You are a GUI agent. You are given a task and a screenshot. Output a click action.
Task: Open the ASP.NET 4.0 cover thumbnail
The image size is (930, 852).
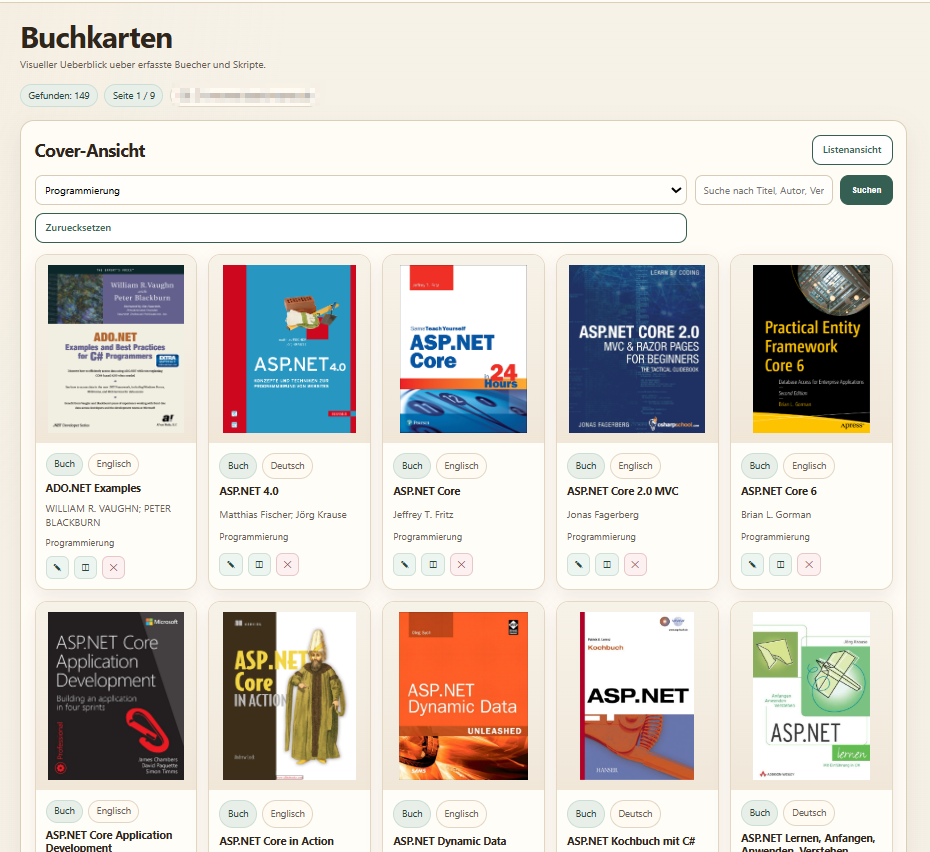click(x=289, y=348)
